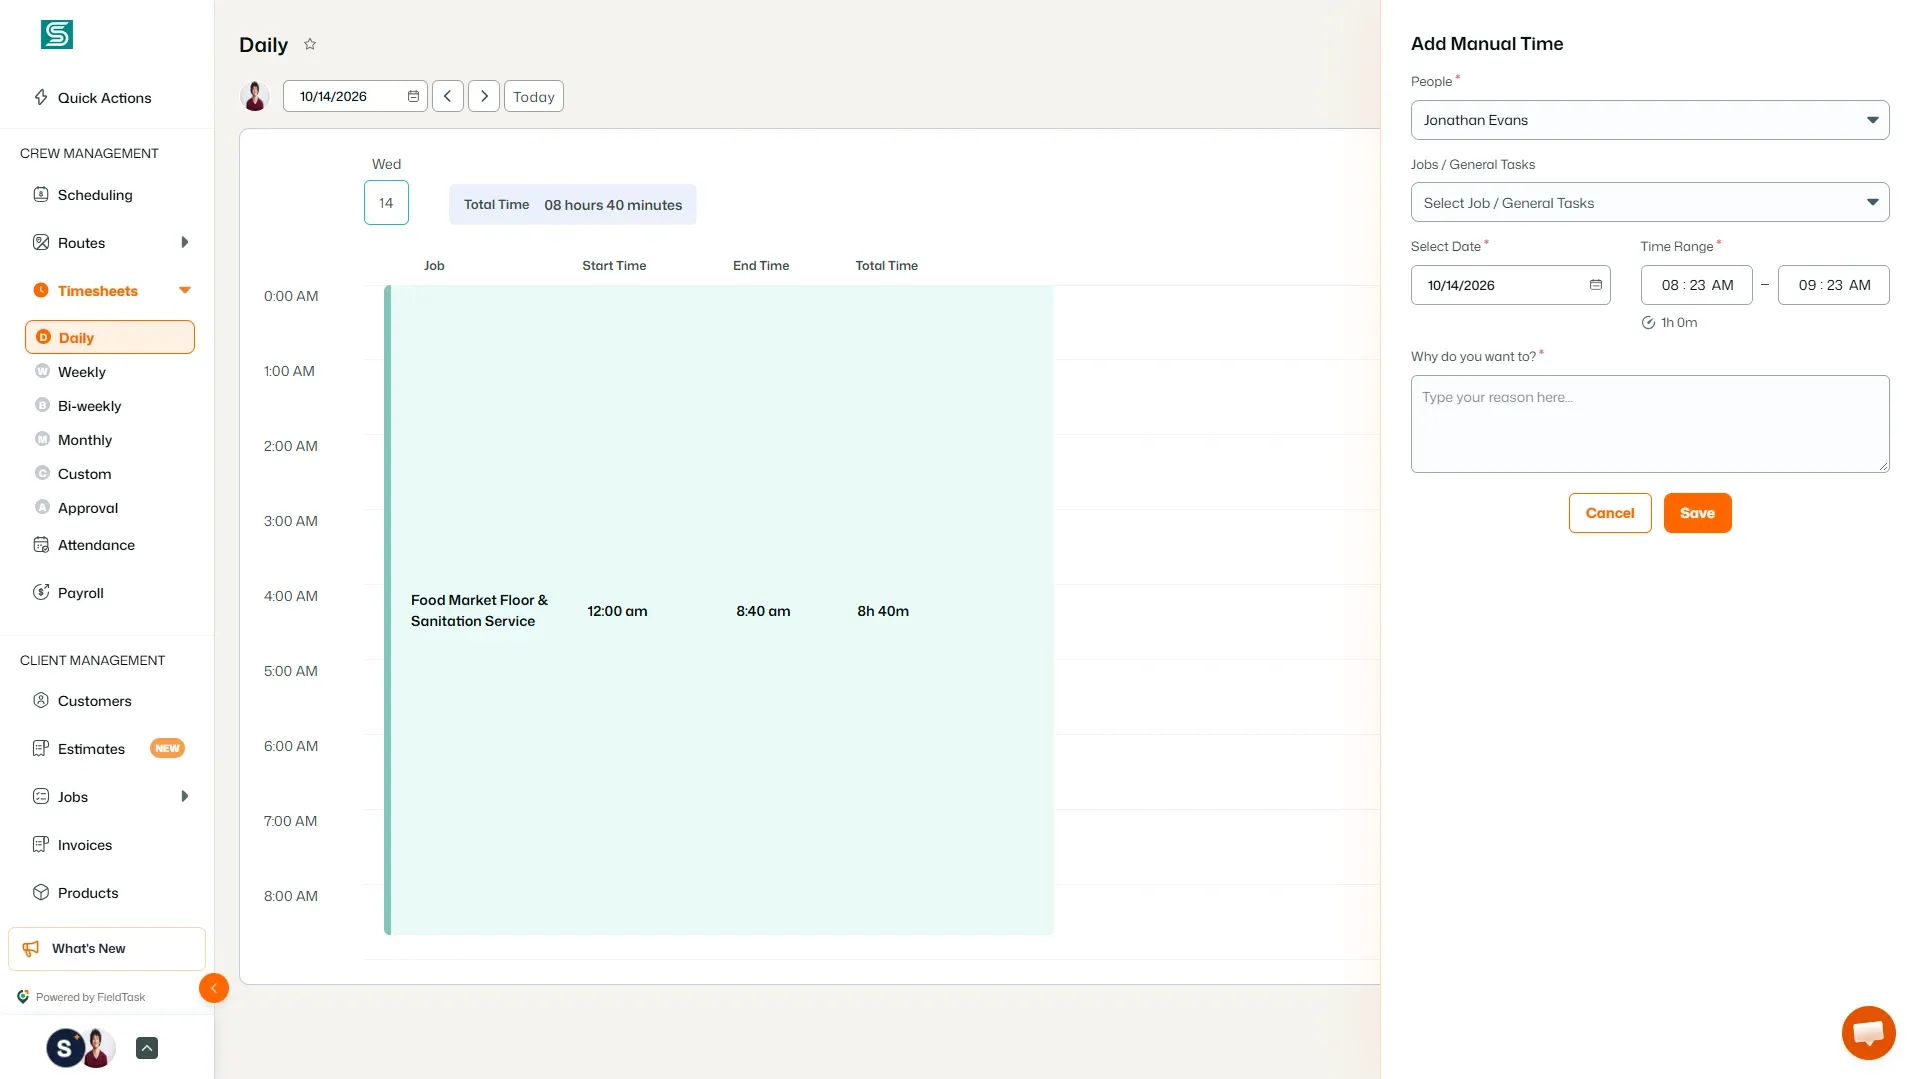Open Custom timesheet view
This screenshot has width=1919, height=1079.
[x=84, y=474]
